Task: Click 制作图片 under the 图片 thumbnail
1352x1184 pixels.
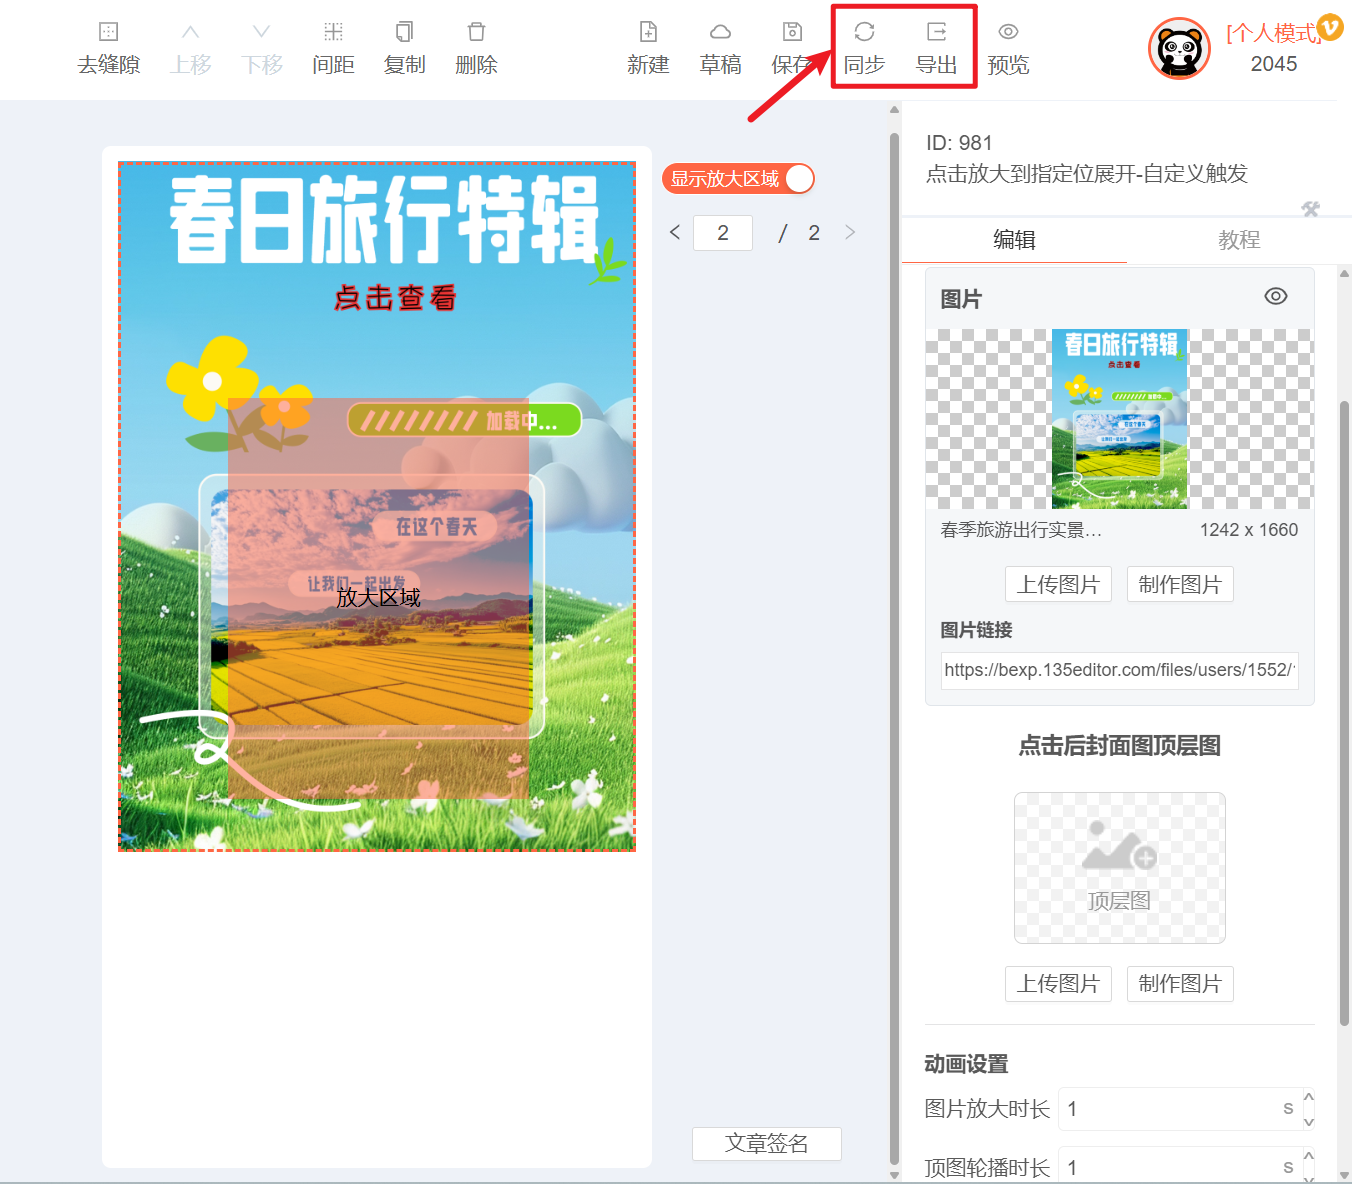Action: pos(1180,584)
